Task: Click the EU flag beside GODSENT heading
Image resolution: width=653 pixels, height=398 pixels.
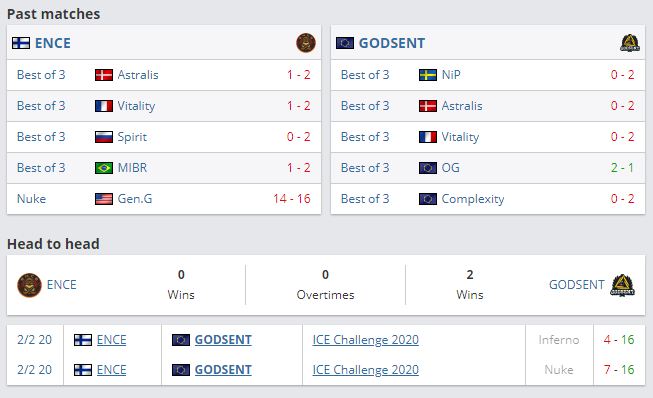Action: pyautogui.click(x=345, y=43)
